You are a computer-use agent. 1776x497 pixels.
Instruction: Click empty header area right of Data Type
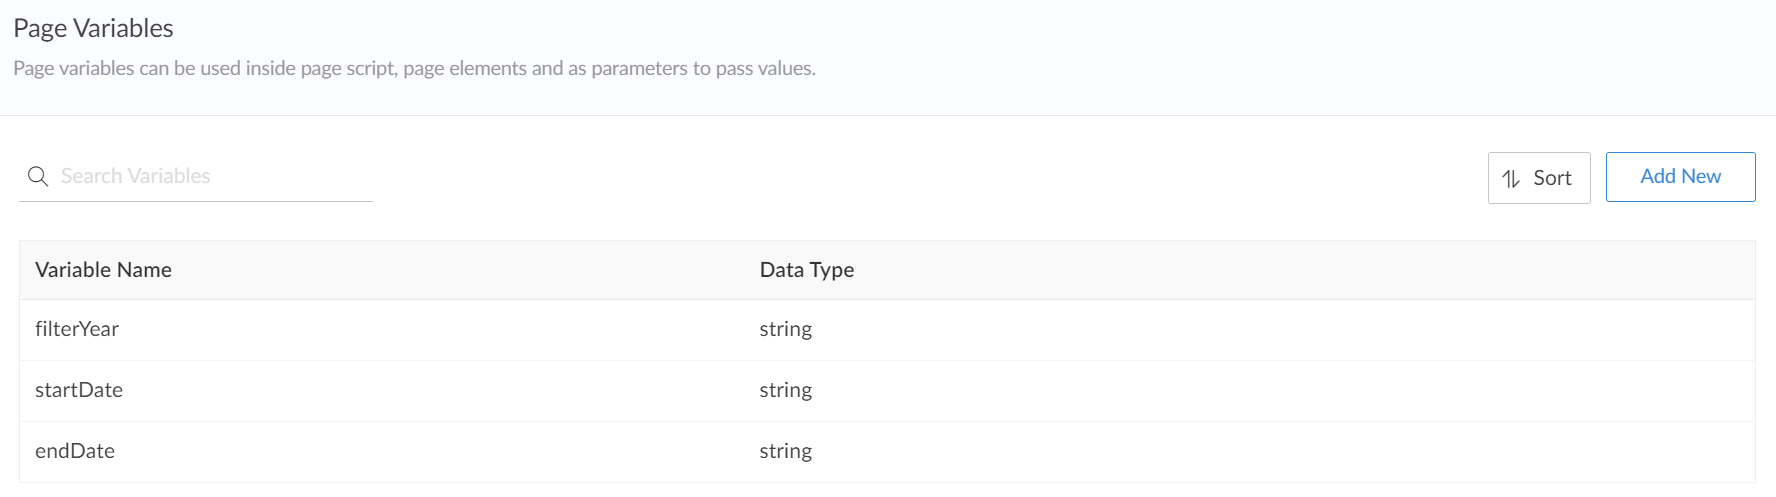coord(1300,270)
